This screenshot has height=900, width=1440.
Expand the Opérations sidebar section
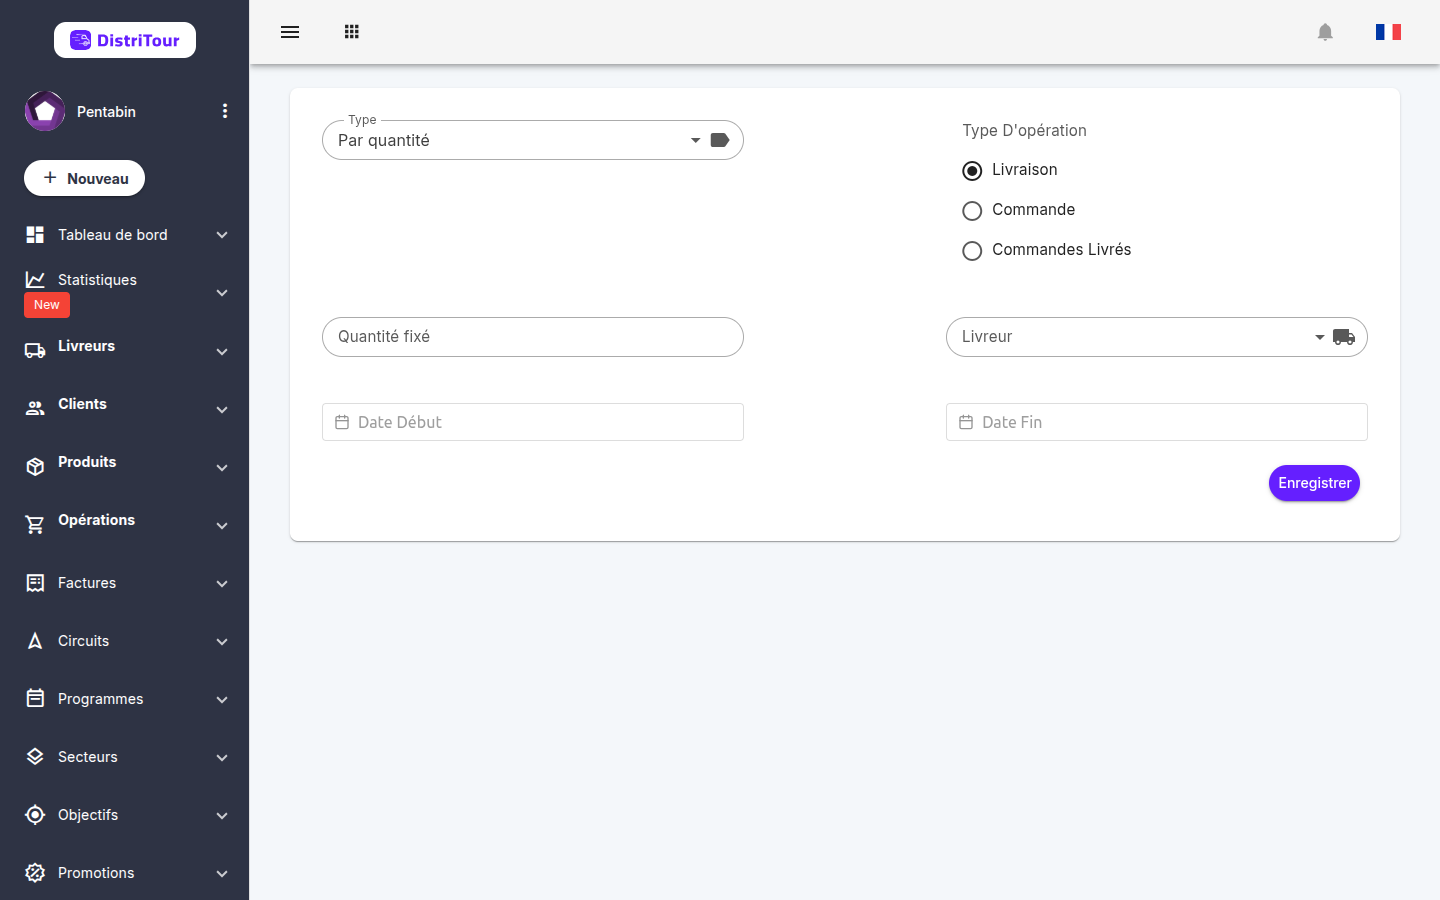click(x=125, y=520)
